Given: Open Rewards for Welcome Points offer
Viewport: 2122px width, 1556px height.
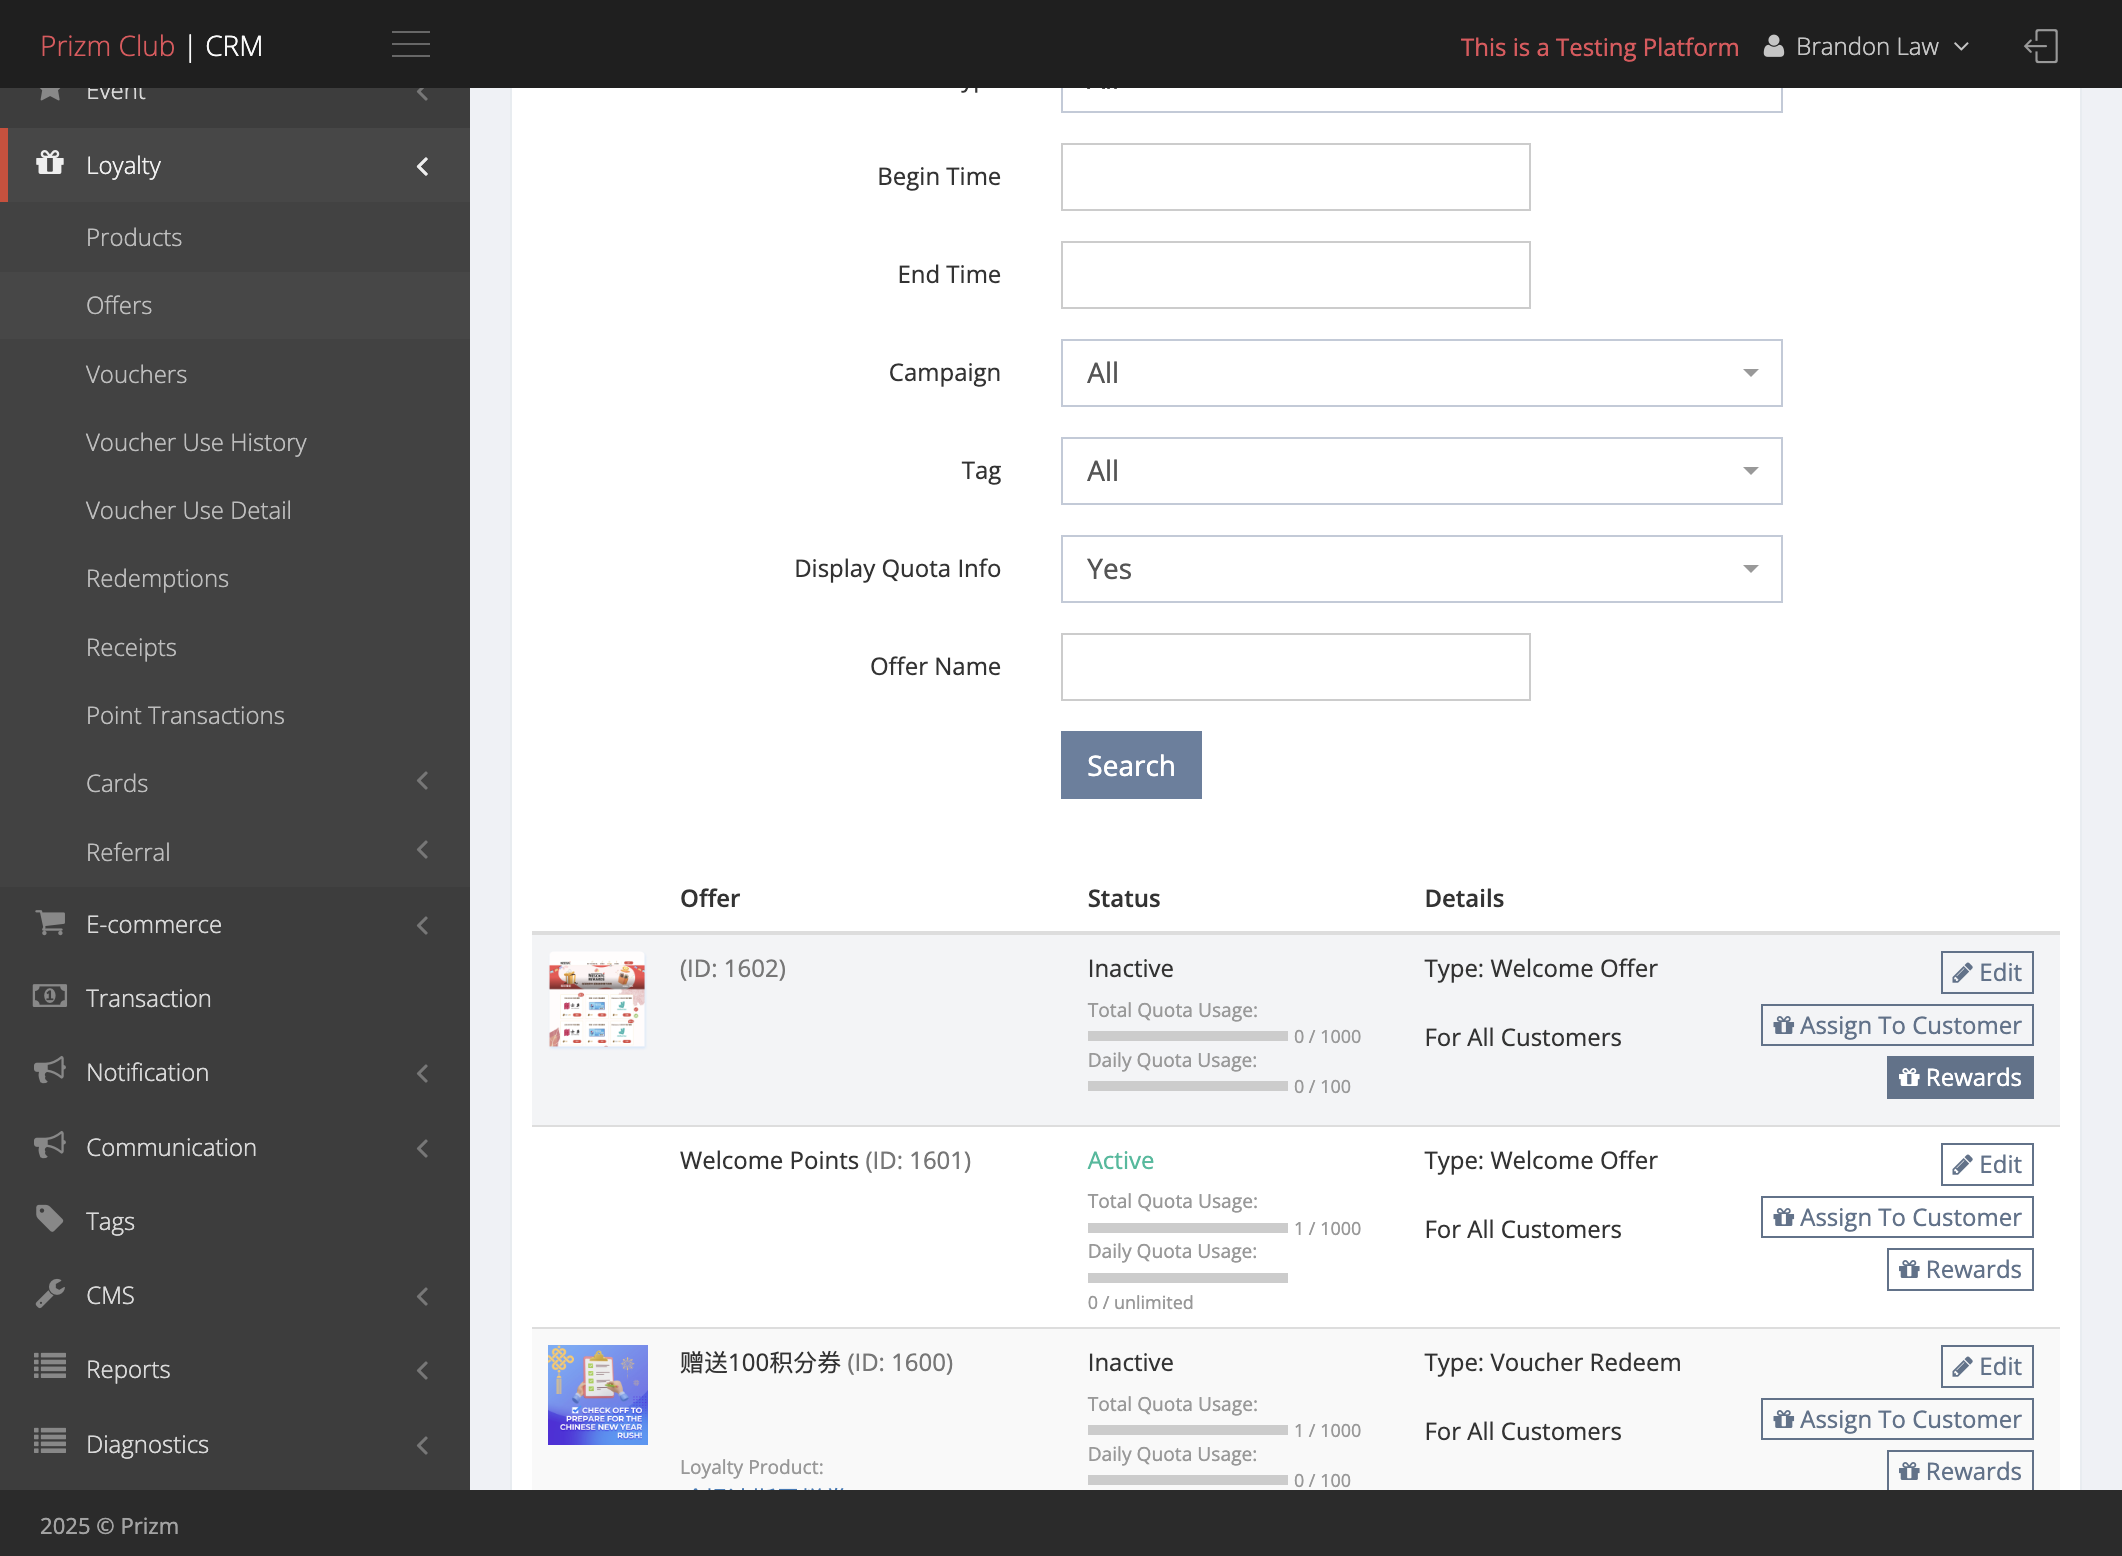Looking at the screenshot, I should point(1960,1269).
